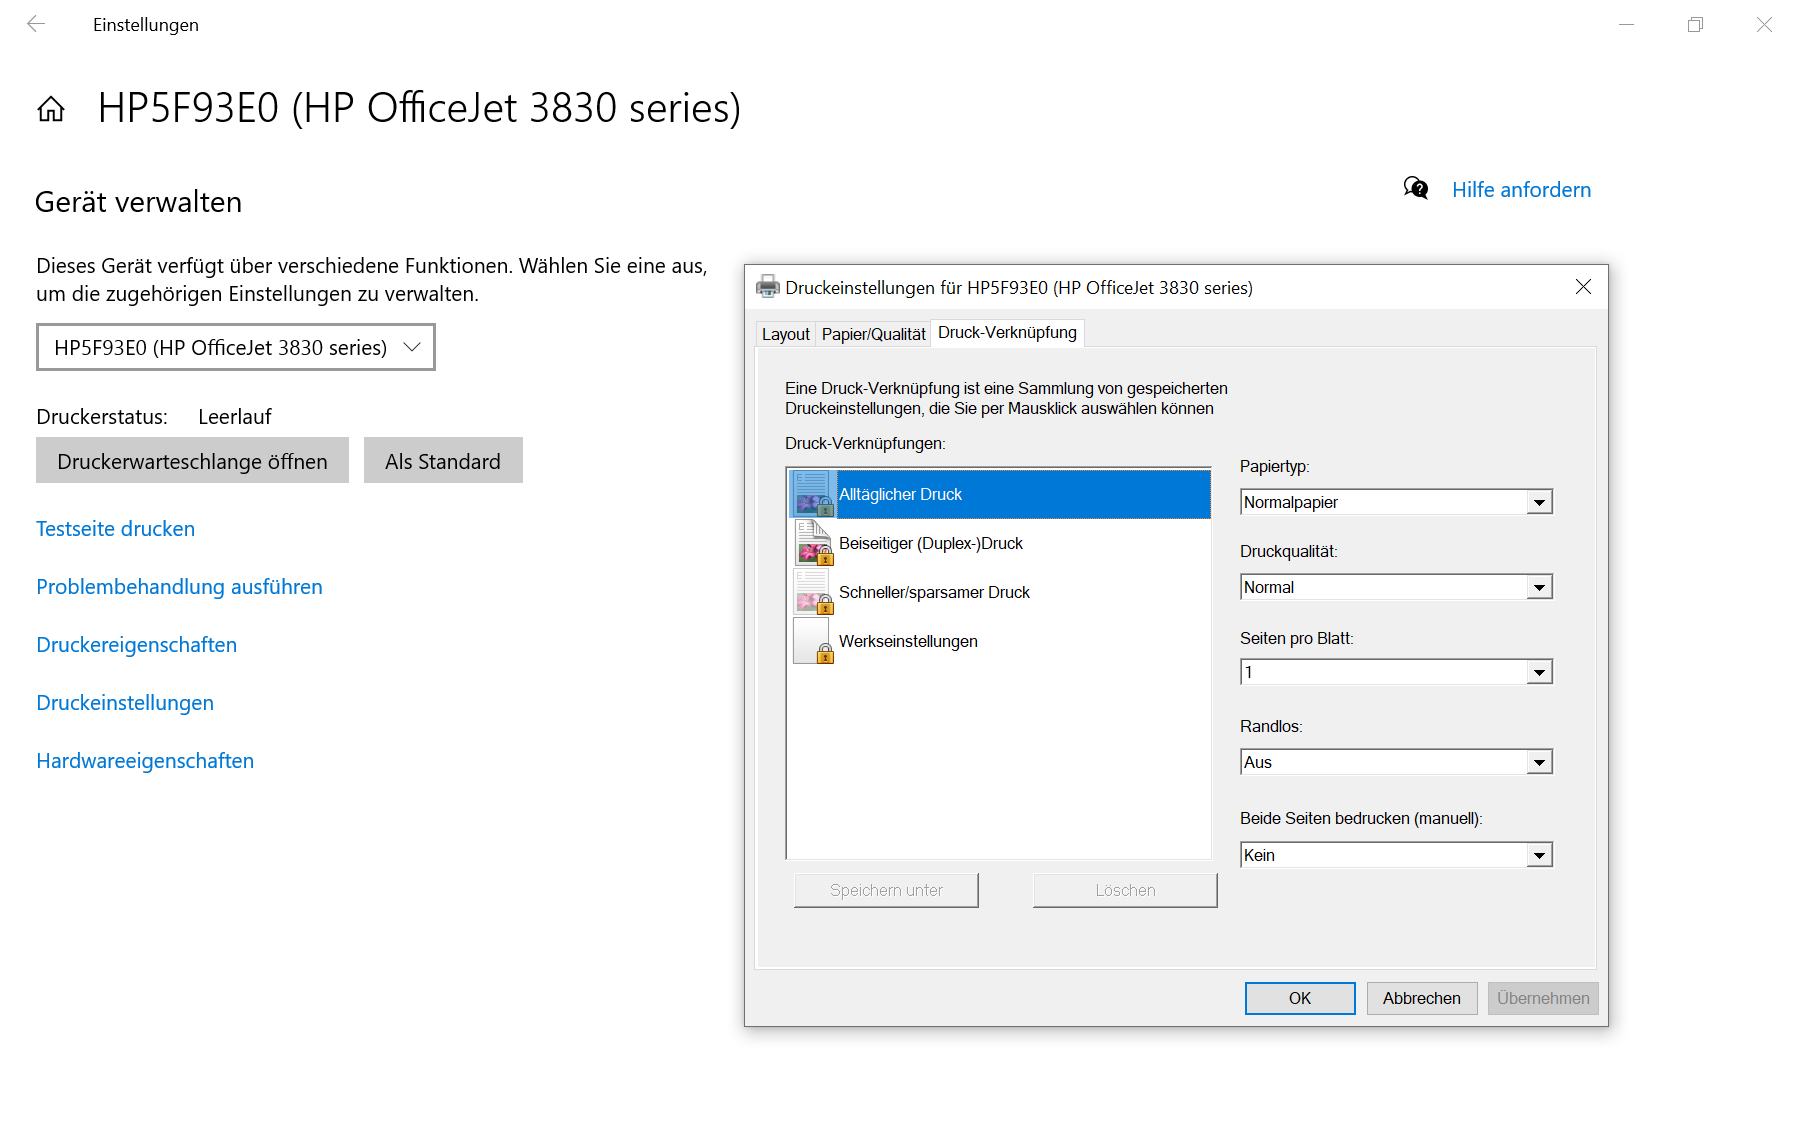Close the Druckeinstellungen dialog

(x=1583, y=287)
